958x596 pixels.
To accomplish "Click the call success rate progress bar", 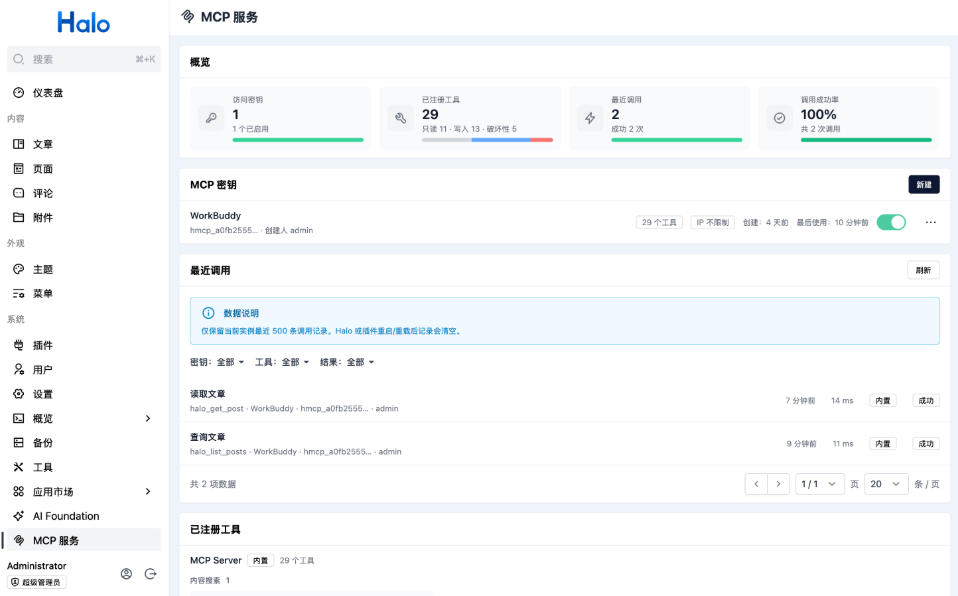I will coord(866,140).
